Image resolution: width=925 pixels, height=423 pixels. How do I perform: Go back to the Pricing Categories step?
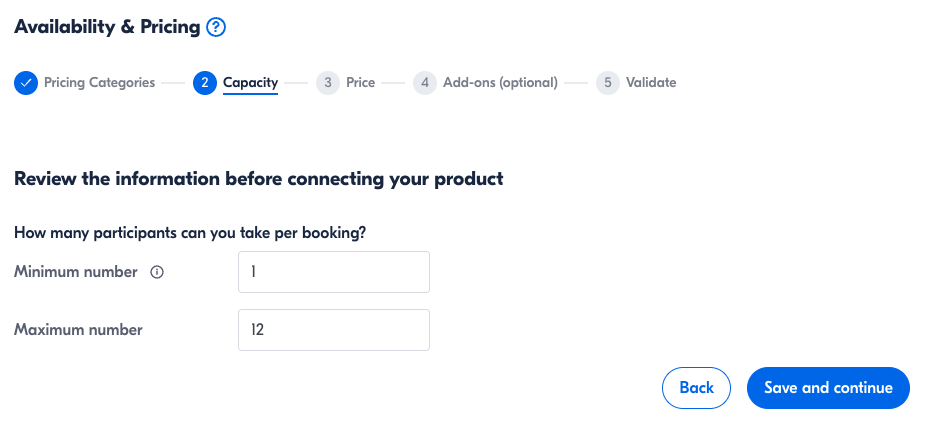click(x=99, y=83)
